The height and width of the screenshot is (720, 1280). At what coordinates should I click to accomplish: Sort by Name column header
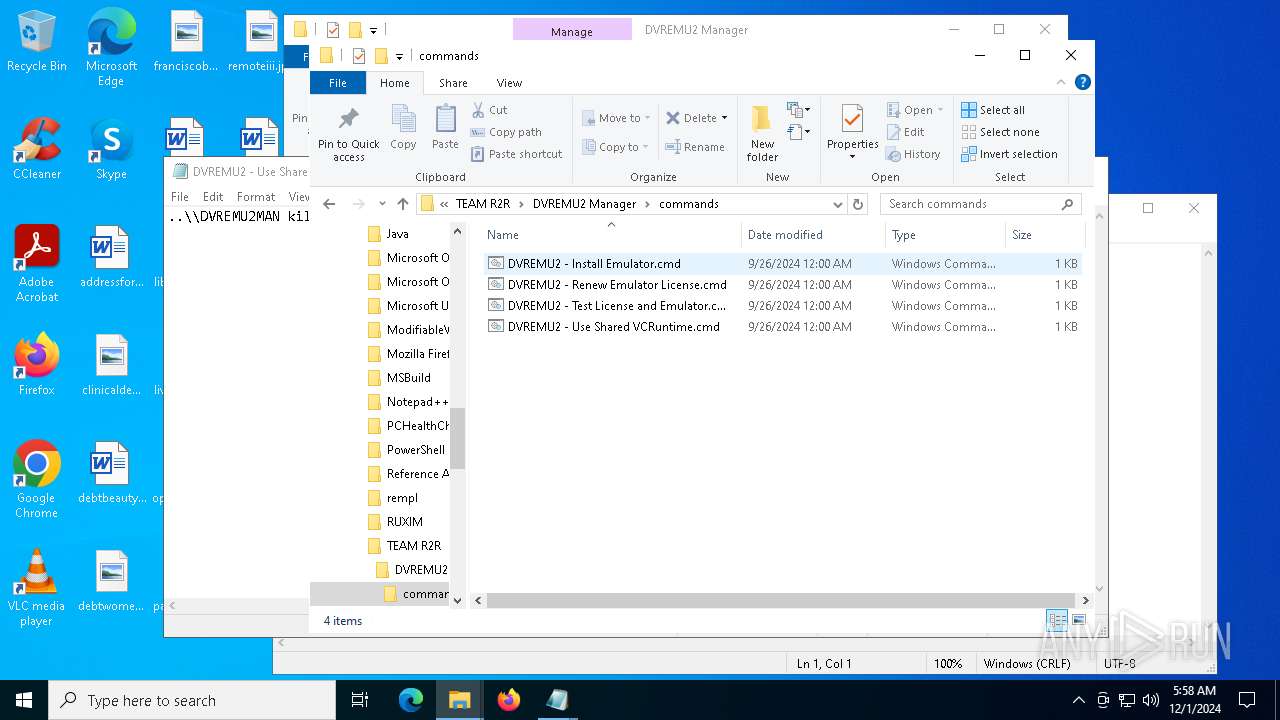coord(612,235)
